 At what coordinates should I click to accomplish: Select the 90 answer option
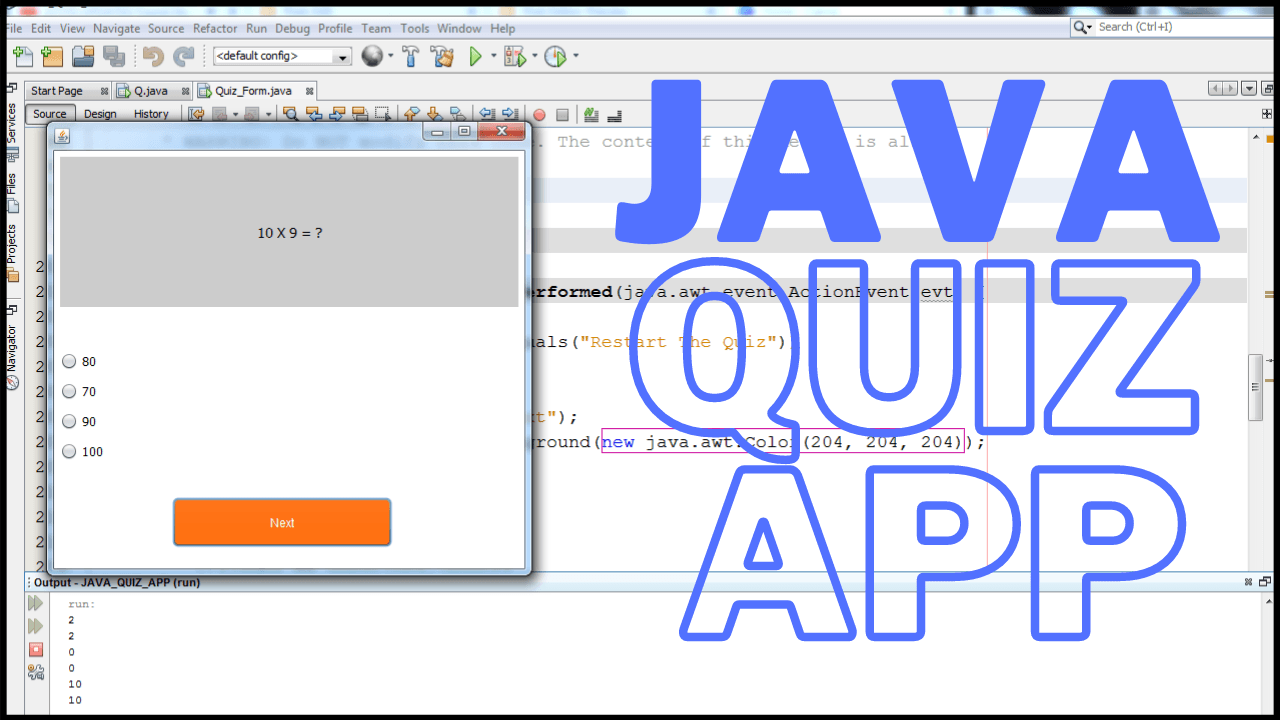point(69,421)
